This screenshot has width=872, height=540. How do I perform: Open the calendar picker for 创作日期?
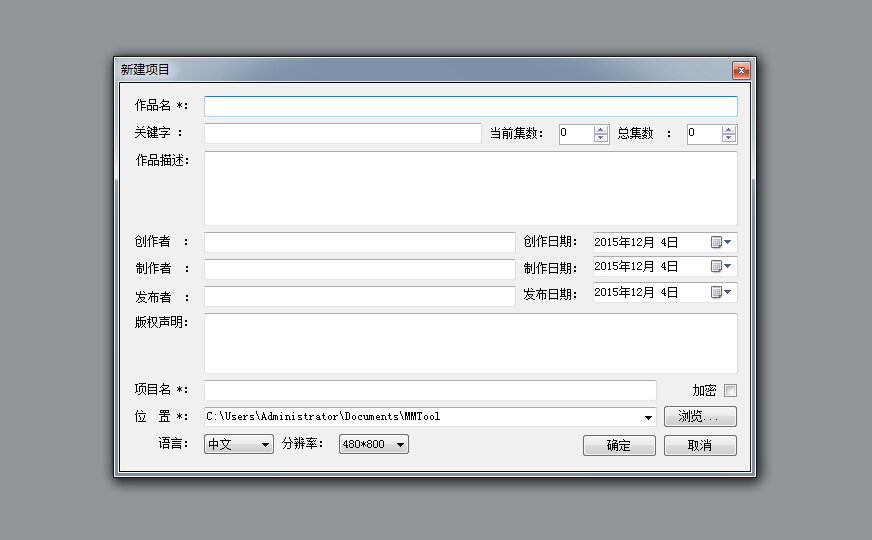(x=721, y=242)
